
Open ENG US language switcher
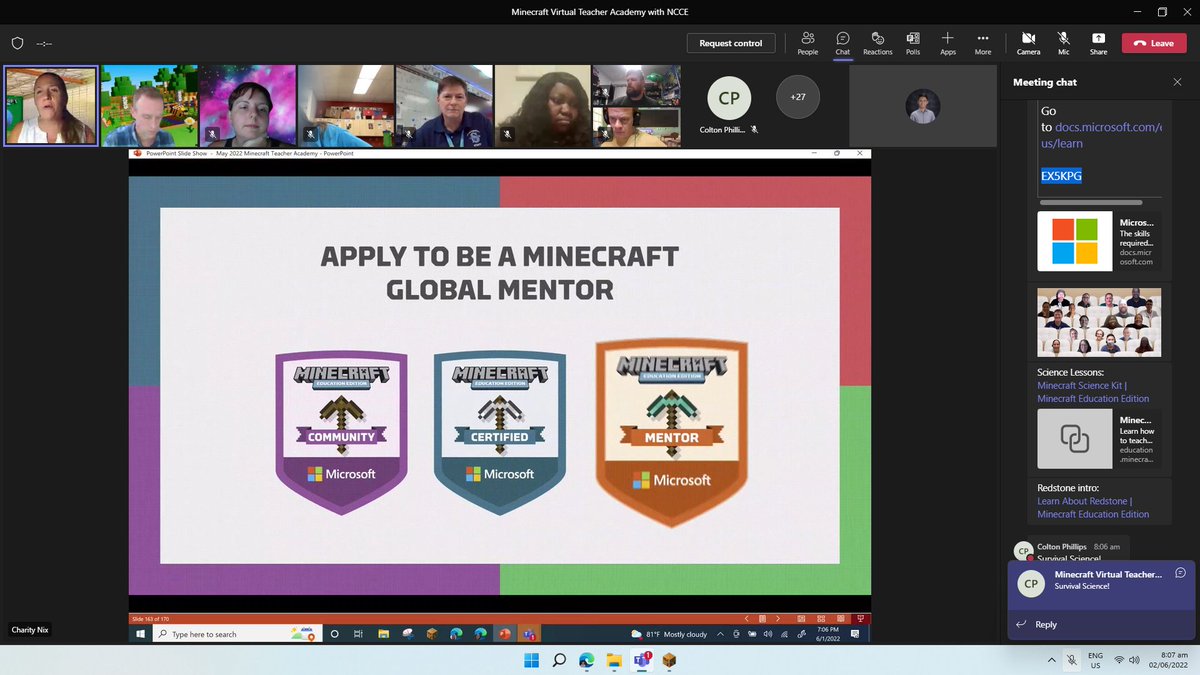[x=1095, y=660]
